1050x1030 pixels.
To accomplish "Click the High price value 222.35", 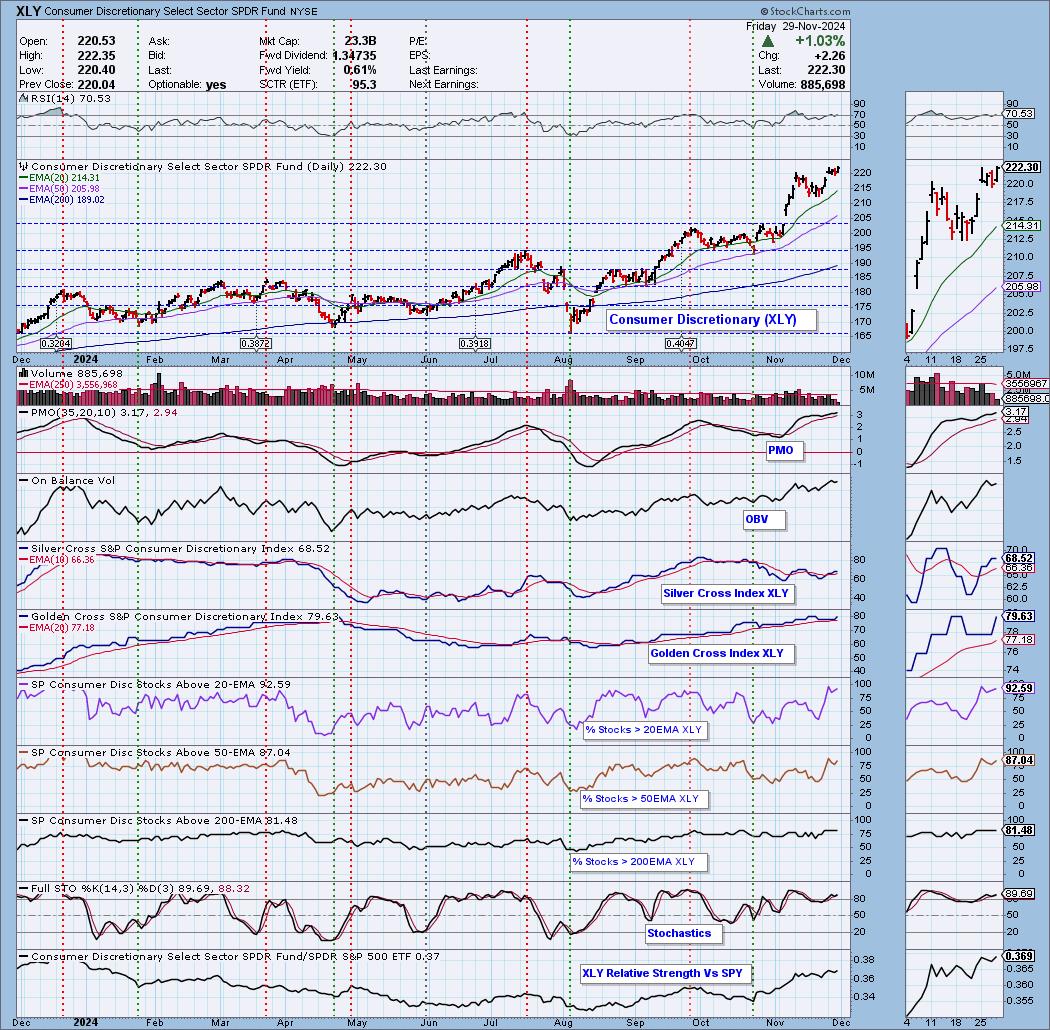I will 96,56.
